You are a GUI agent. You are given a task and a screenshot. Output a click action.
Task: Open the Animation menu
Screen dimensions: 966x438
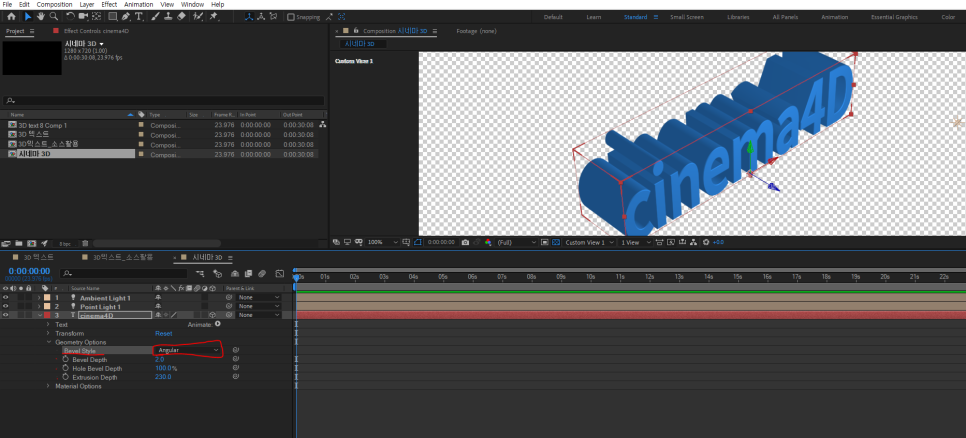pyautogui.click(x=139, y=4)
